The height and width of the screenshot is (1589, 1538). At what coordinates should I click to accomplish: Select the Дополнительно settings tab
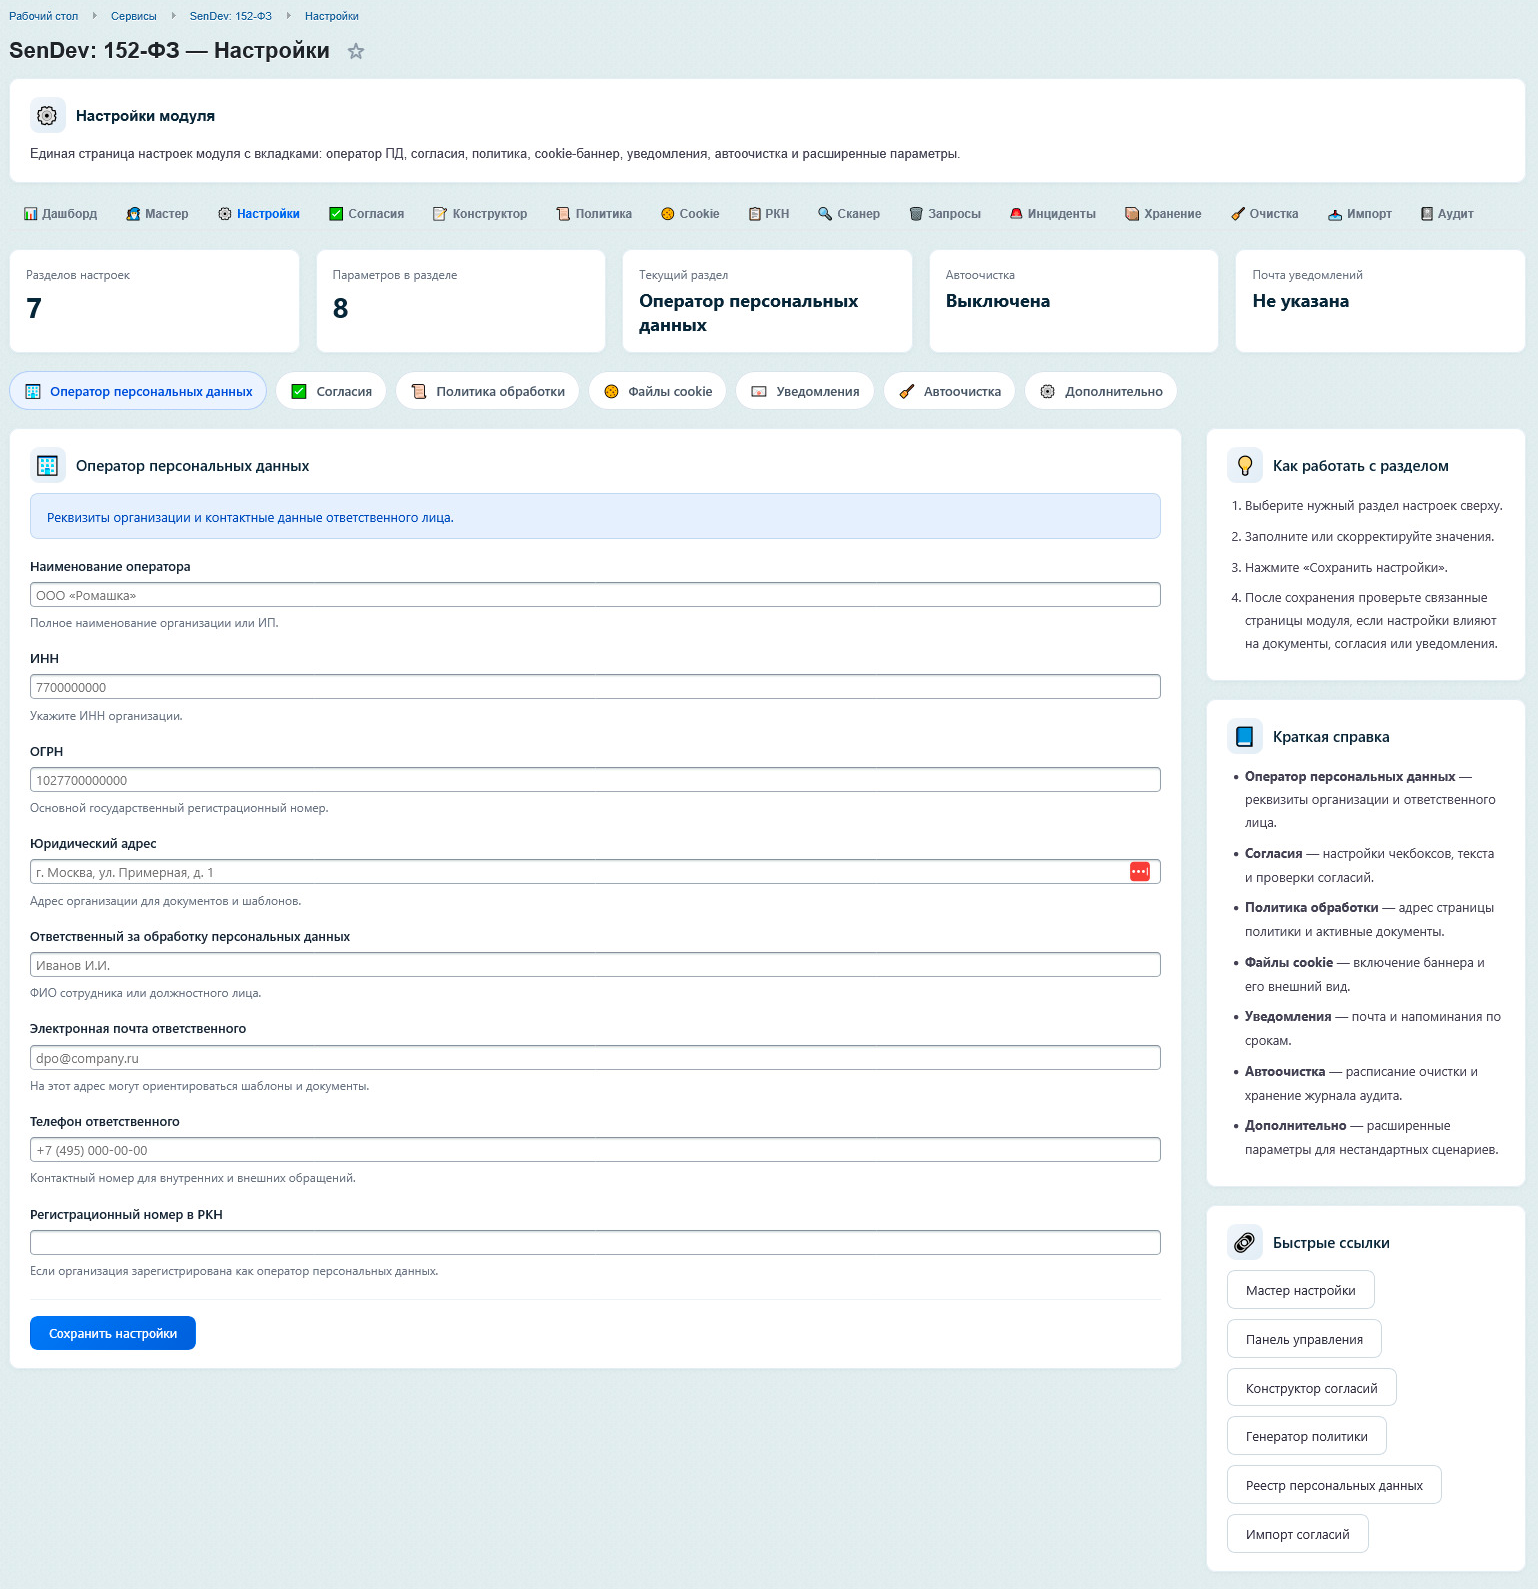tap(1100, 391)
